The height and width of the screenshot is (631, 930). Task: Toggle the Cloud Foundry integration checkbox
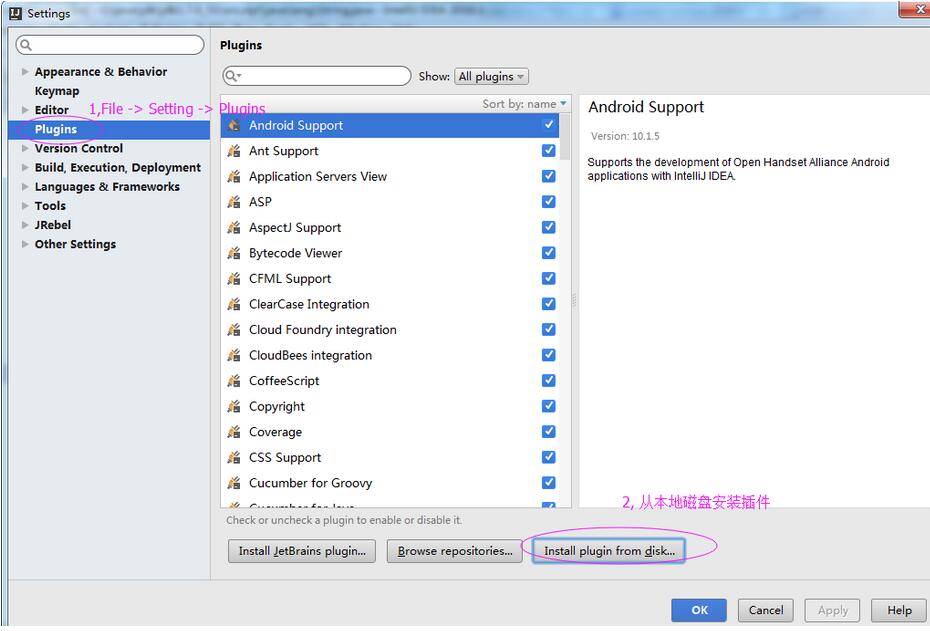pos(549,329)
